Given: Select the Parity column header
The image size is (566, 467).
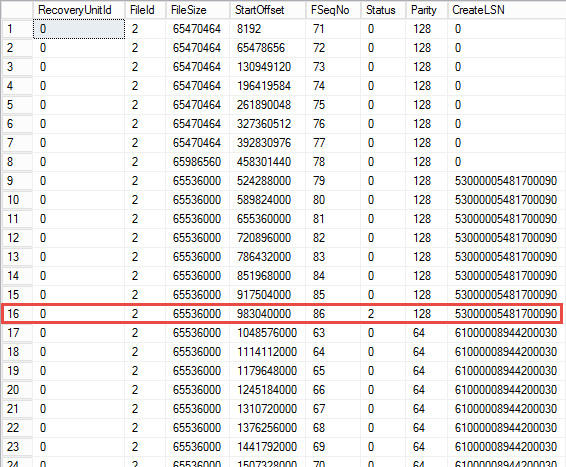Looking at the screenshot, I should pyautogui.click(x=427, y=10).
